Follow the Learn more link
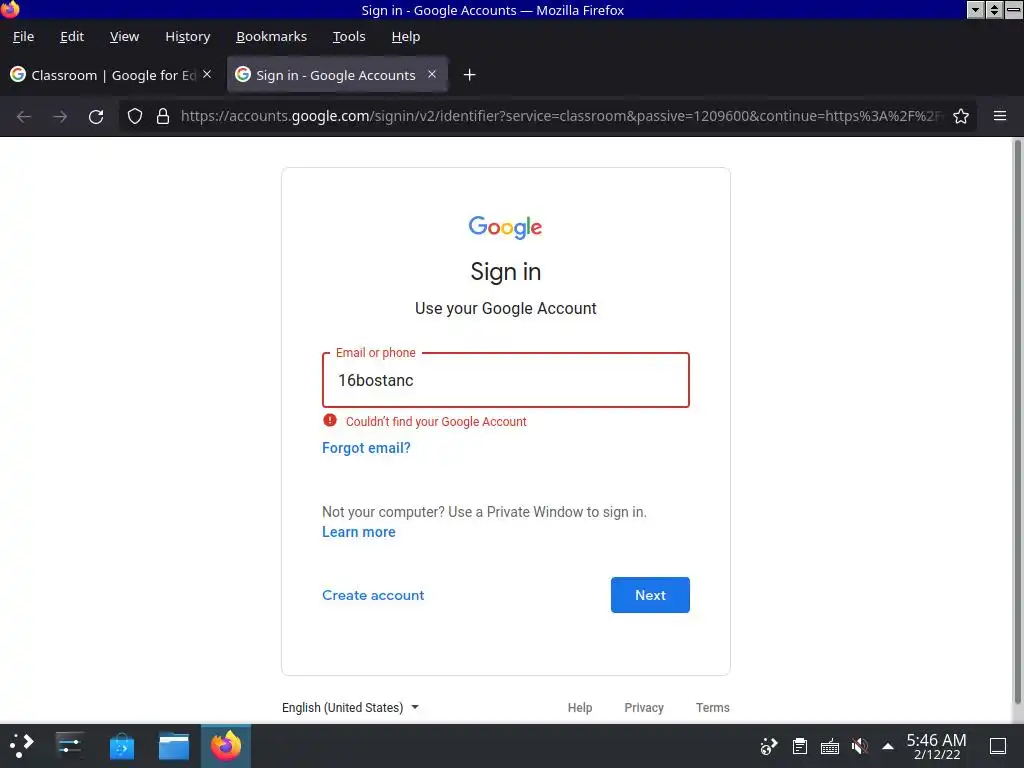Viewport: 1024px width, 768px height. coord(359,532)
